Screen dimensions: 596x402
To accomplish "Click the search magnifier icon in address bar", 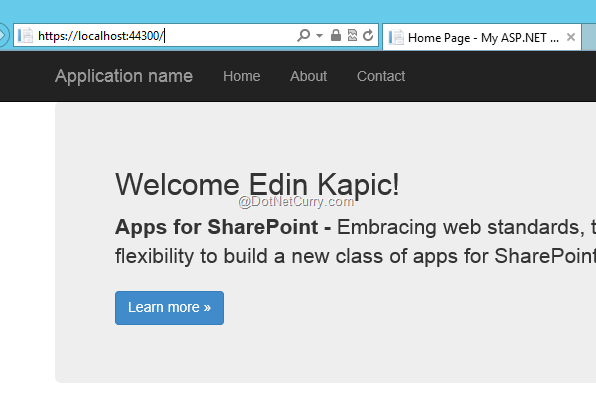I will coord(303,36).
